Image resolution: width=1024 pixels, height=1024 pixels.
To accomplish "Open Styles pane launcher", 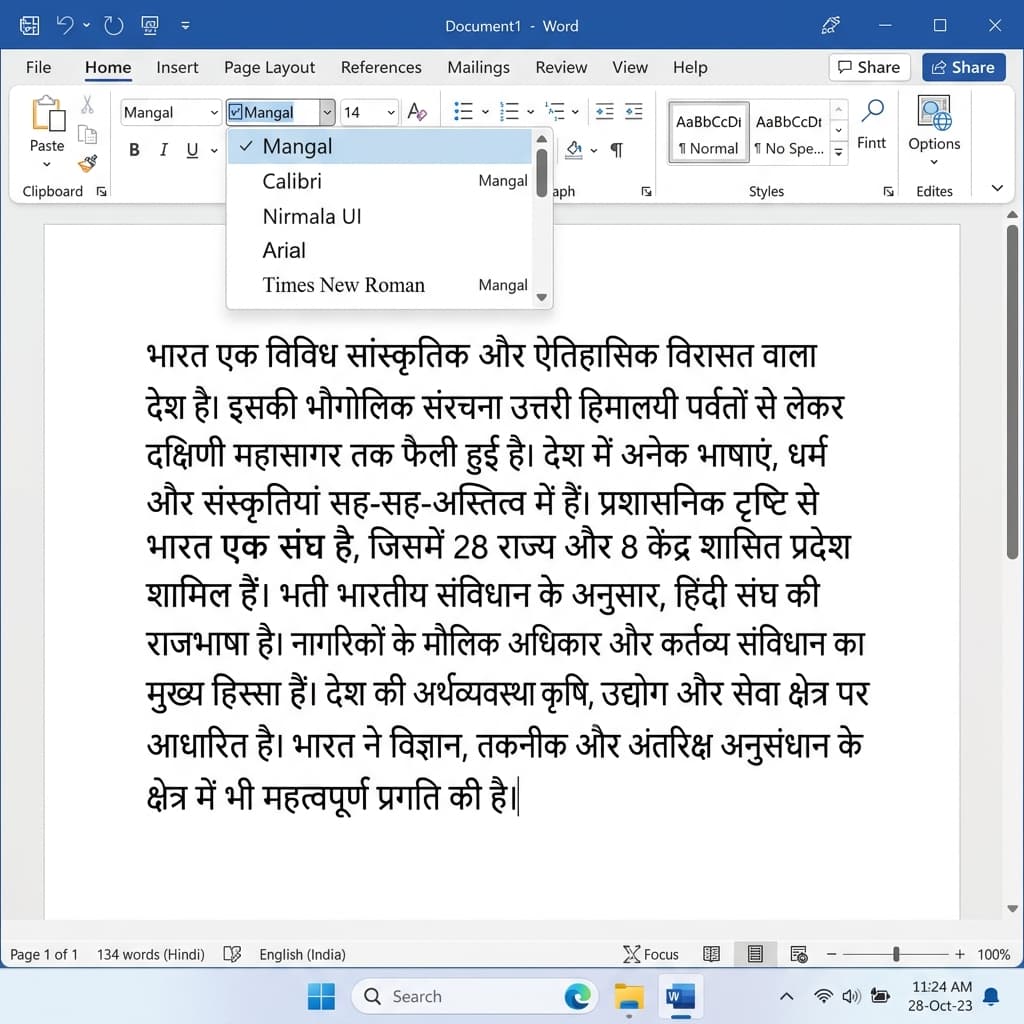I will coord(888,191).
